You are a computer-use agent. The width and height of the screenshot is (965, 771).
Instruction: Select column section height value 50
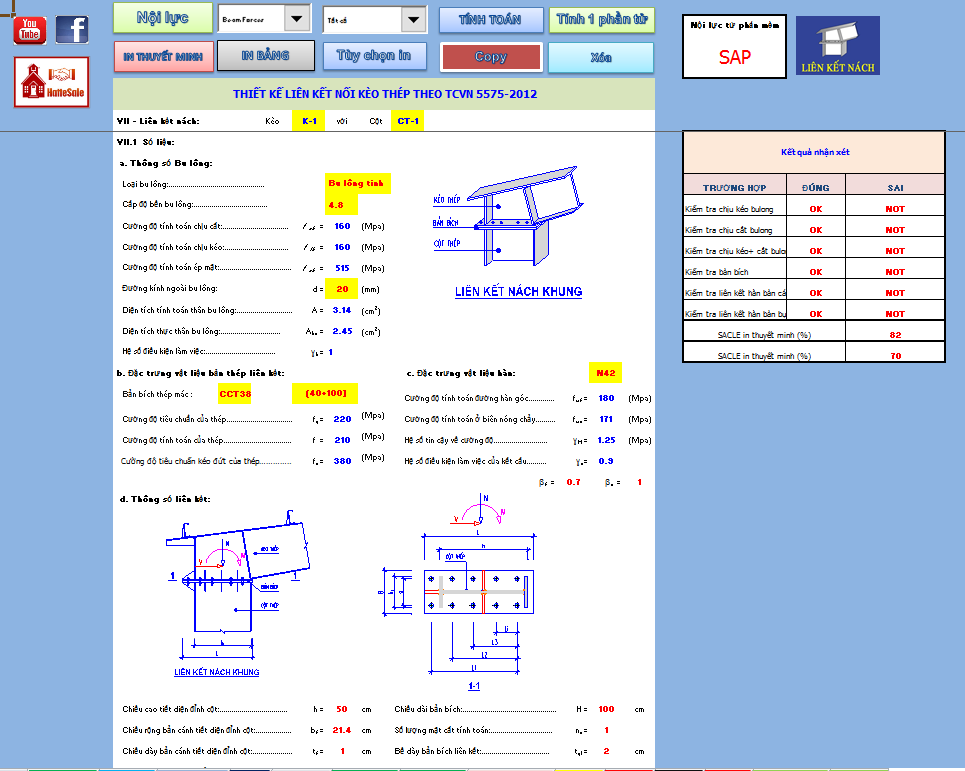pyautogui.click(x=342, y=709)
